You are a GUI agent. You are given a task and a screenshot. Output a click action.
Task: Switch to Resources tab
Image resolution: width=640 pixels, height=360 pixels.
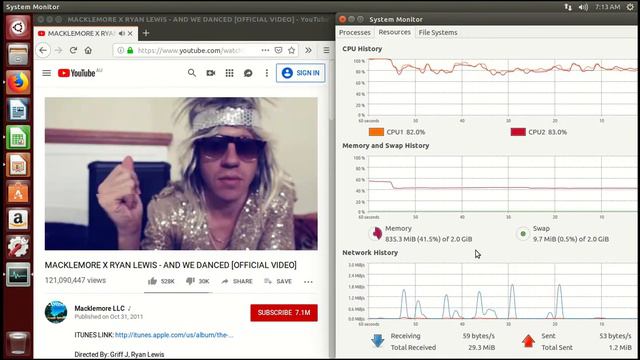point(394,32)
